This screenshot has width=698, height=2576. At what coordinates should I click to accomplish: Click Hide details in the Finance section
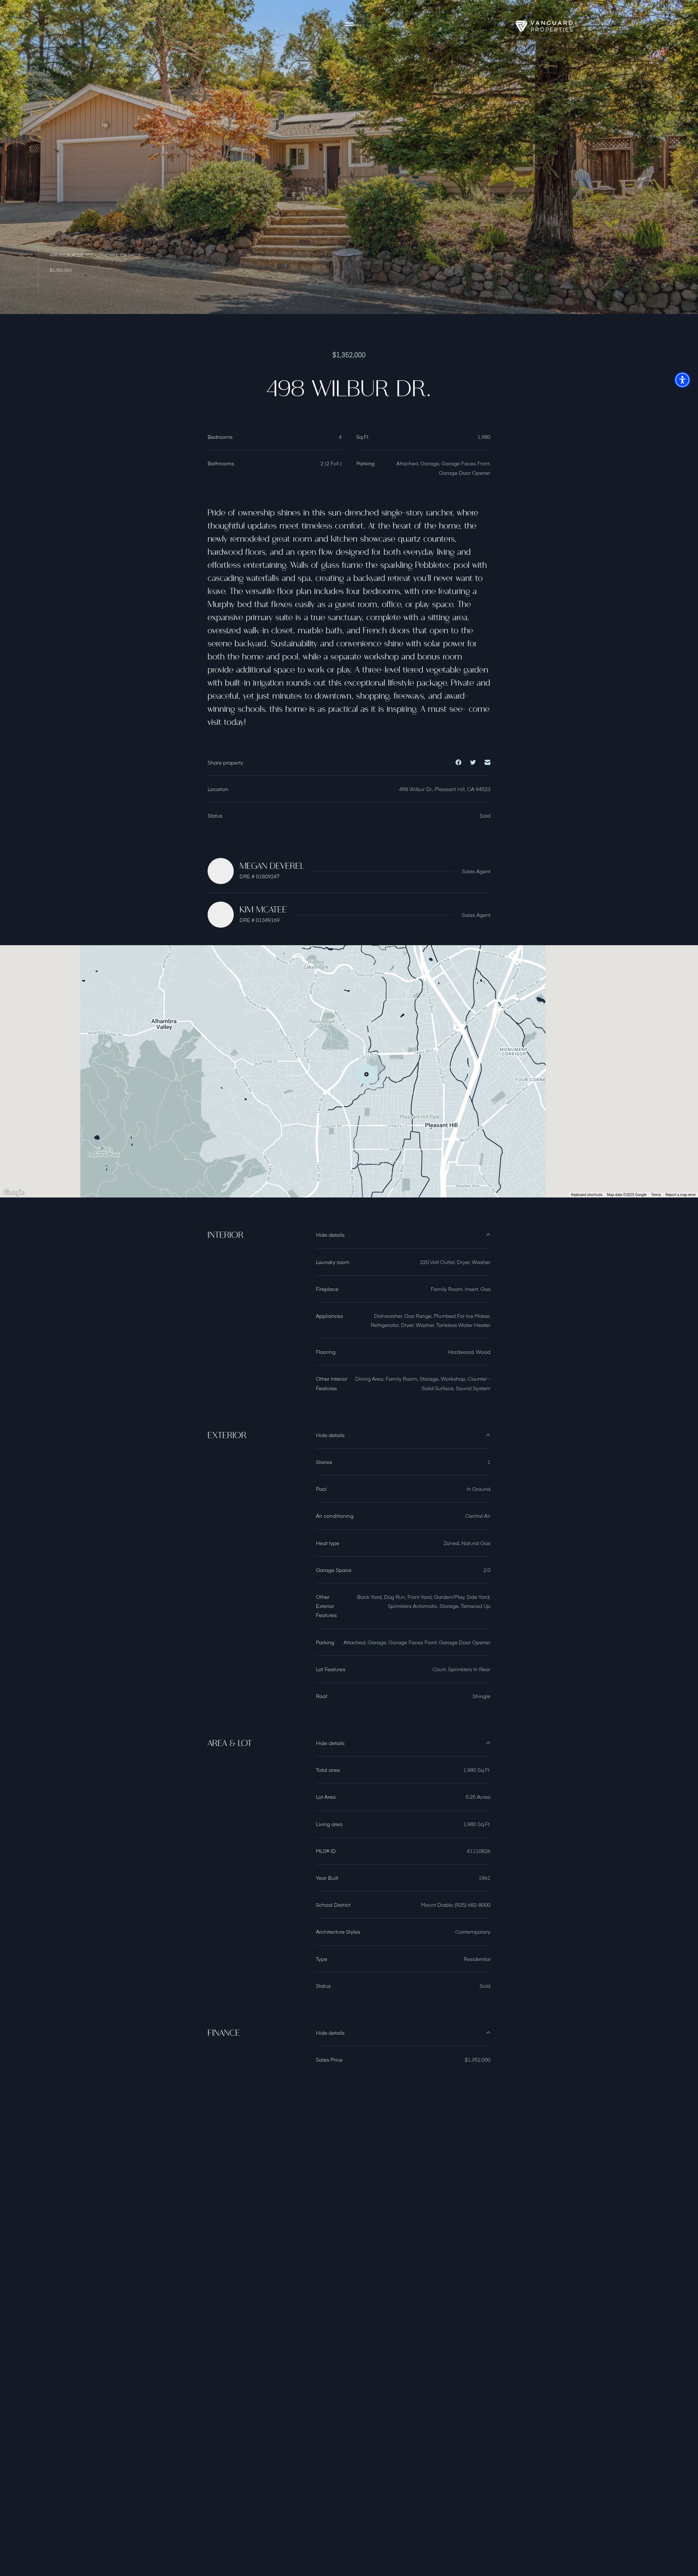[x=330, y=2033]
